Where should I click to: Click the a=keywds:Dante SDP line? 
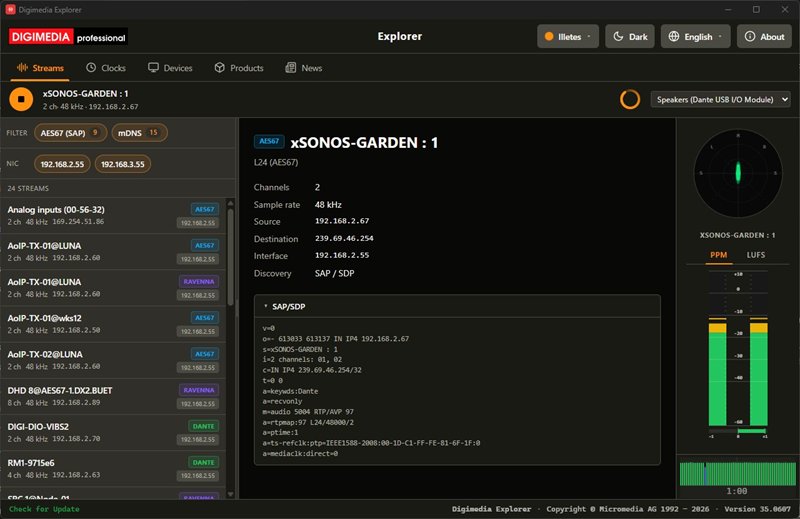coord(290,391)
